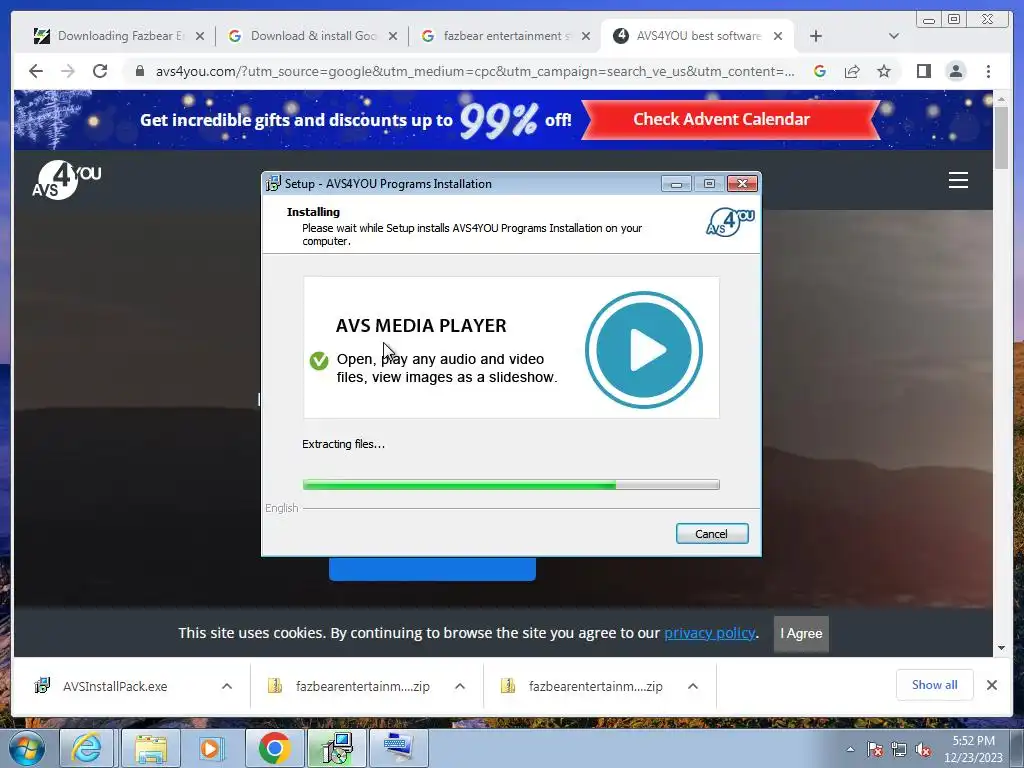Click the AVS4YOU logo on the website
Screen dimensions: 1024x768
click(x=67, y=180)
